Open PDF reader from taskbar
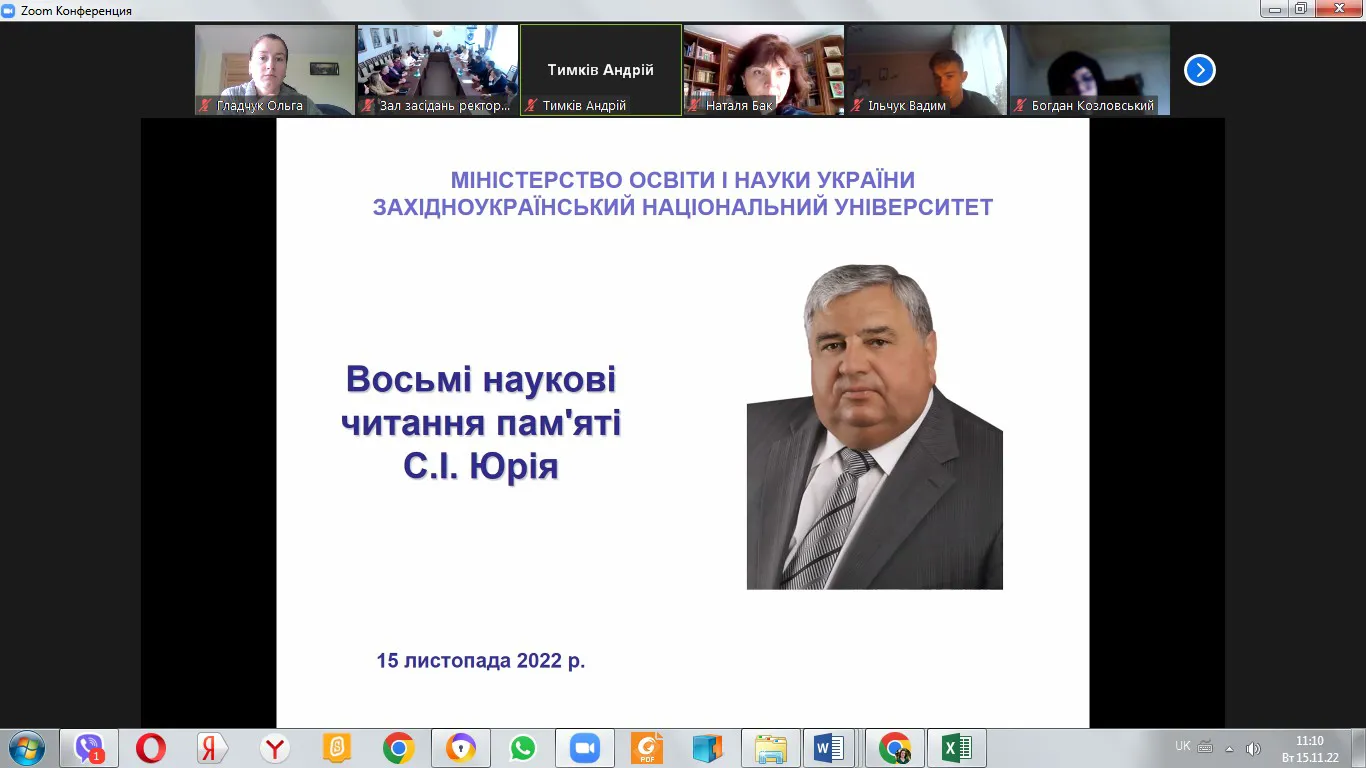Viewport: 1366px width, 768px height. (x=647, y=748)
